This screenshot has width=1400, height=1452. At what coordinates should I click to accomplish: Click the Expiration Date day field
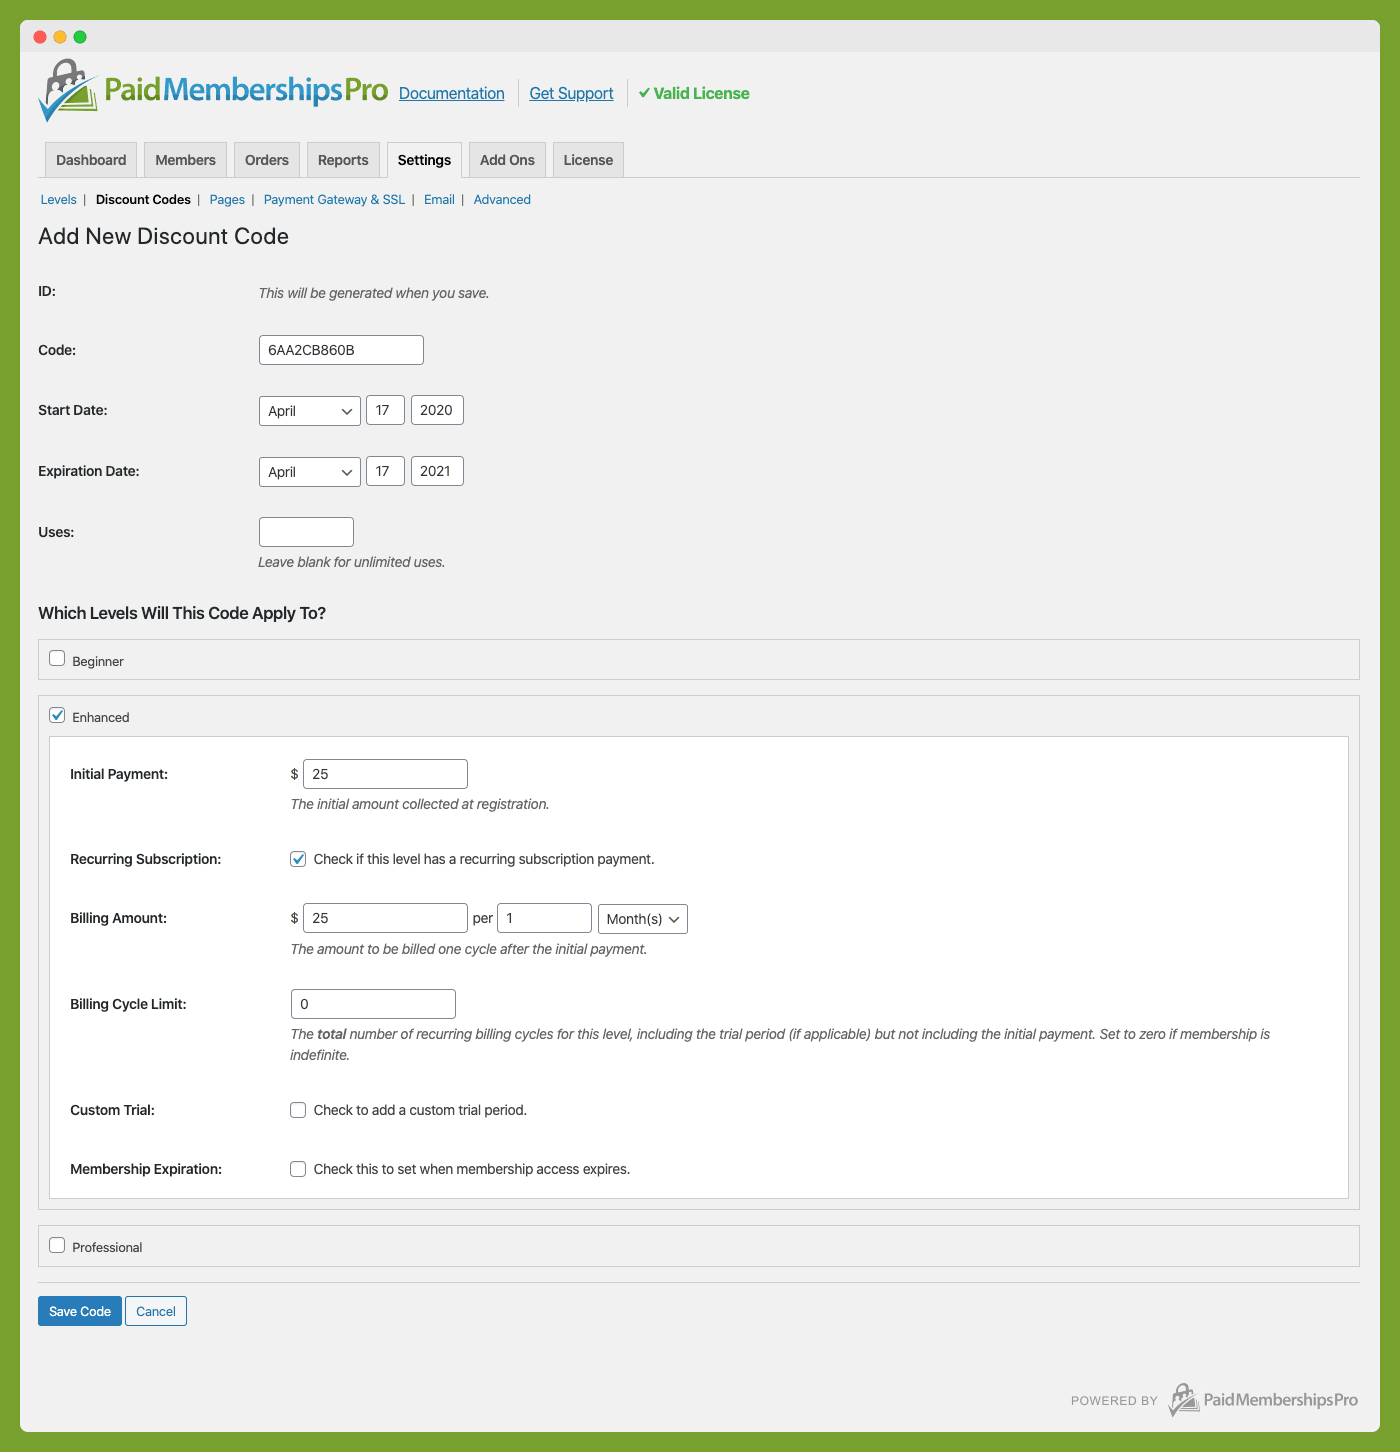pos(385,471)
